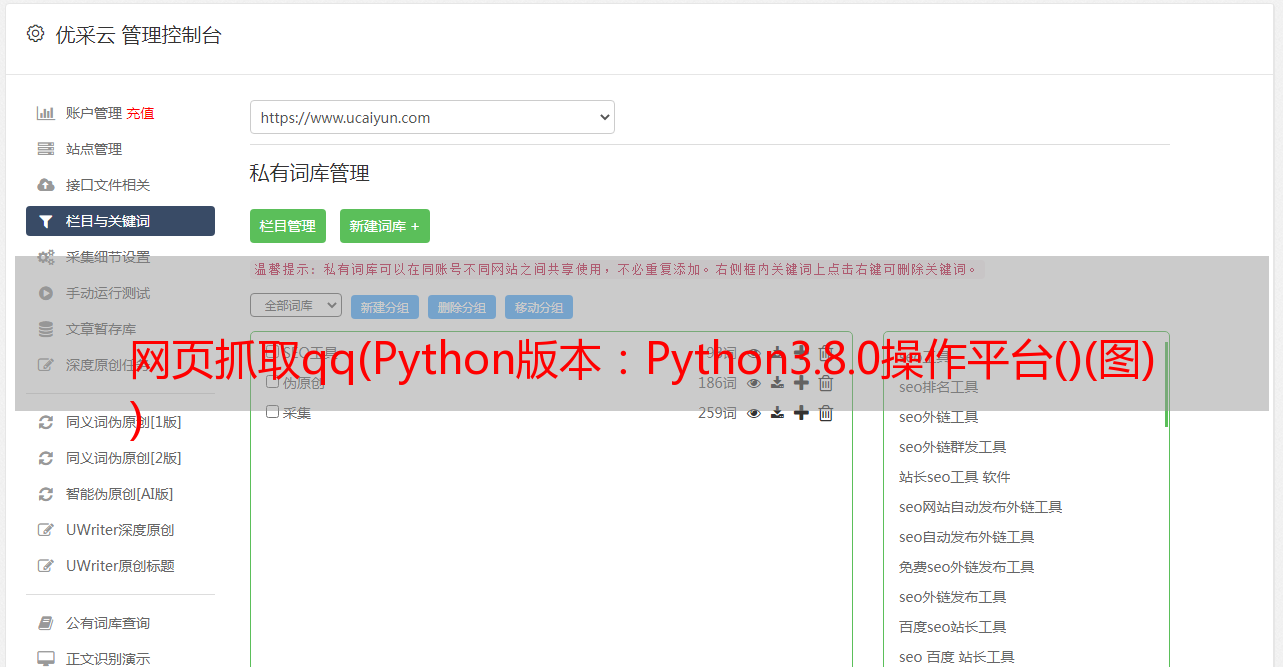Click the 私有词库管理 heading
The image size is (1283, 667).
tap(310, 173)
